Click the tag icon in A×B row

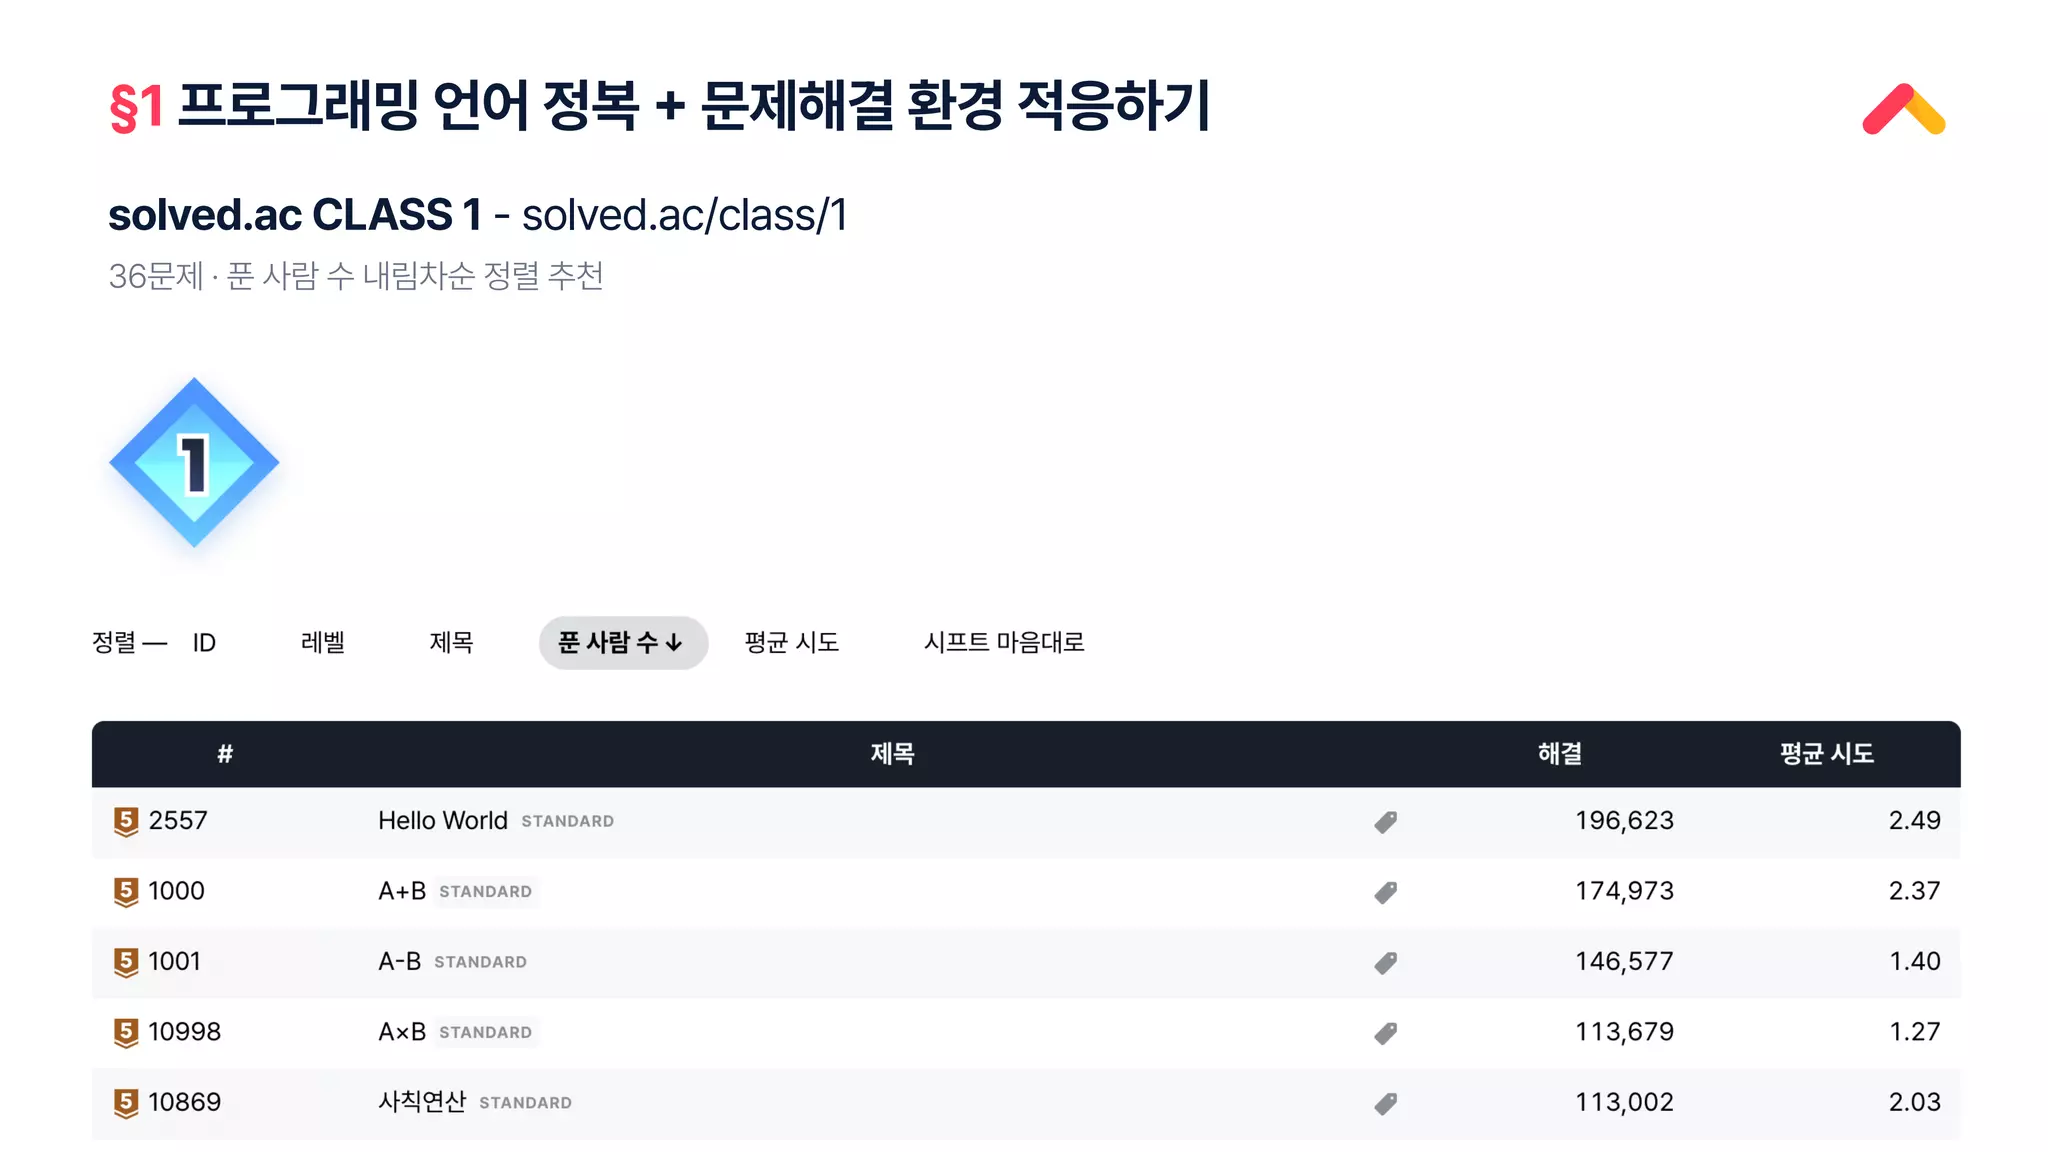1385,1033
